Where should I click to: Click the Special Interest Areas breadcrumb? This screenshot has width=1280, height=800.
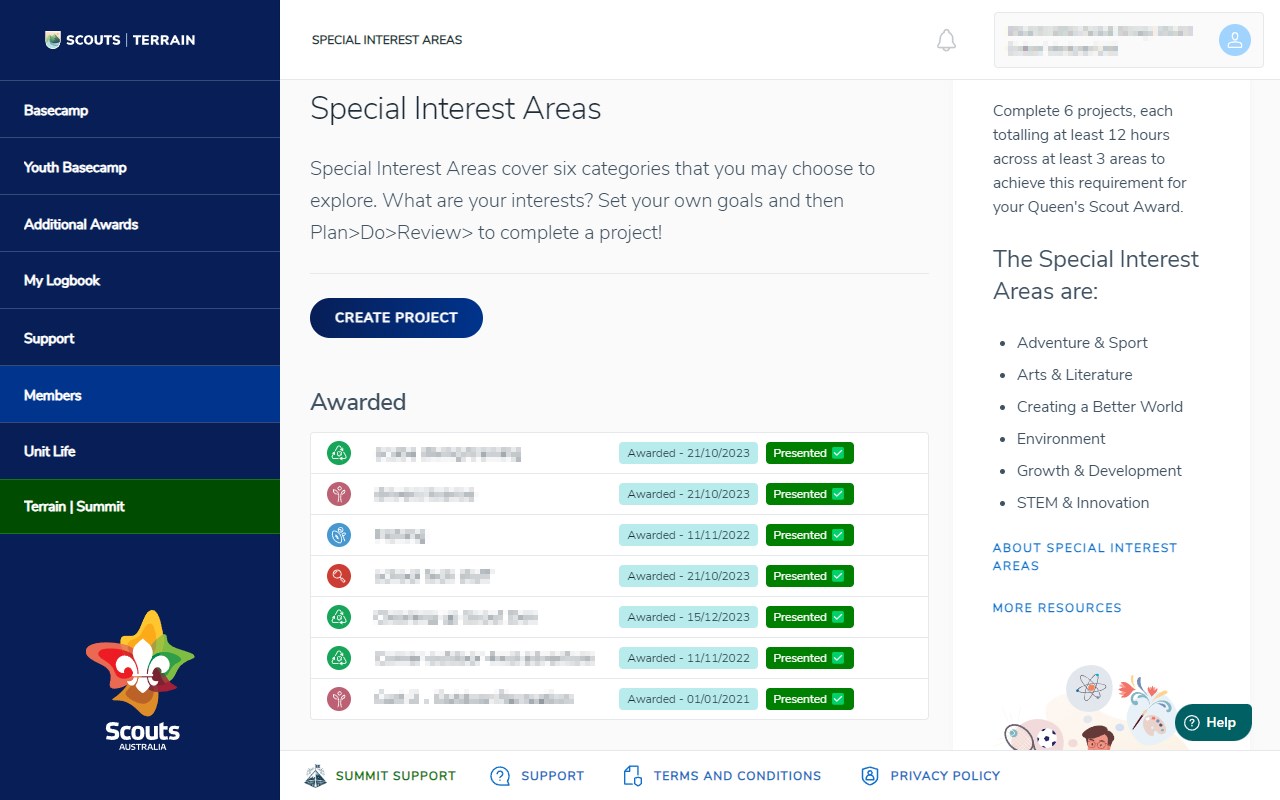coord(387,40)
